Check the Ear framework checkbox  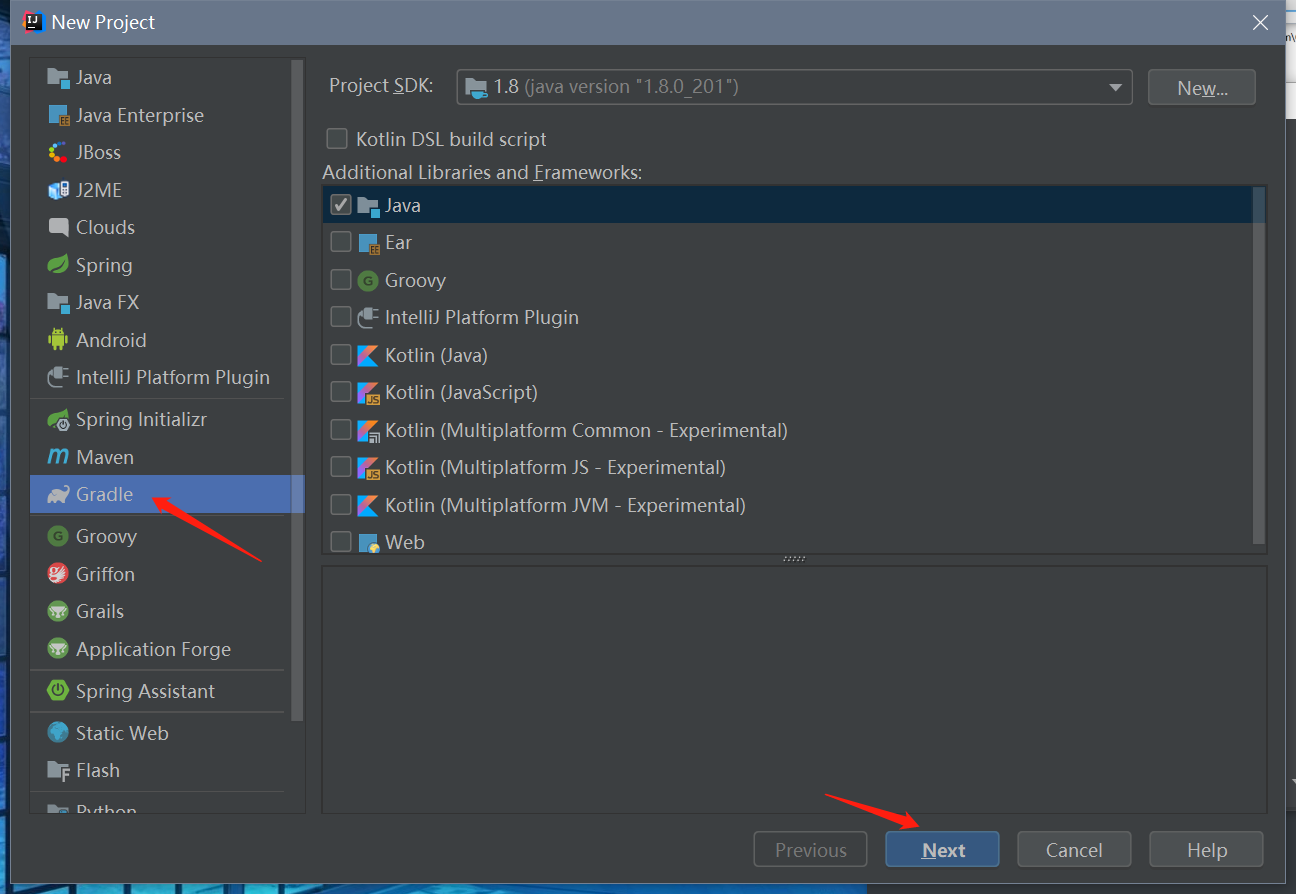341,242
